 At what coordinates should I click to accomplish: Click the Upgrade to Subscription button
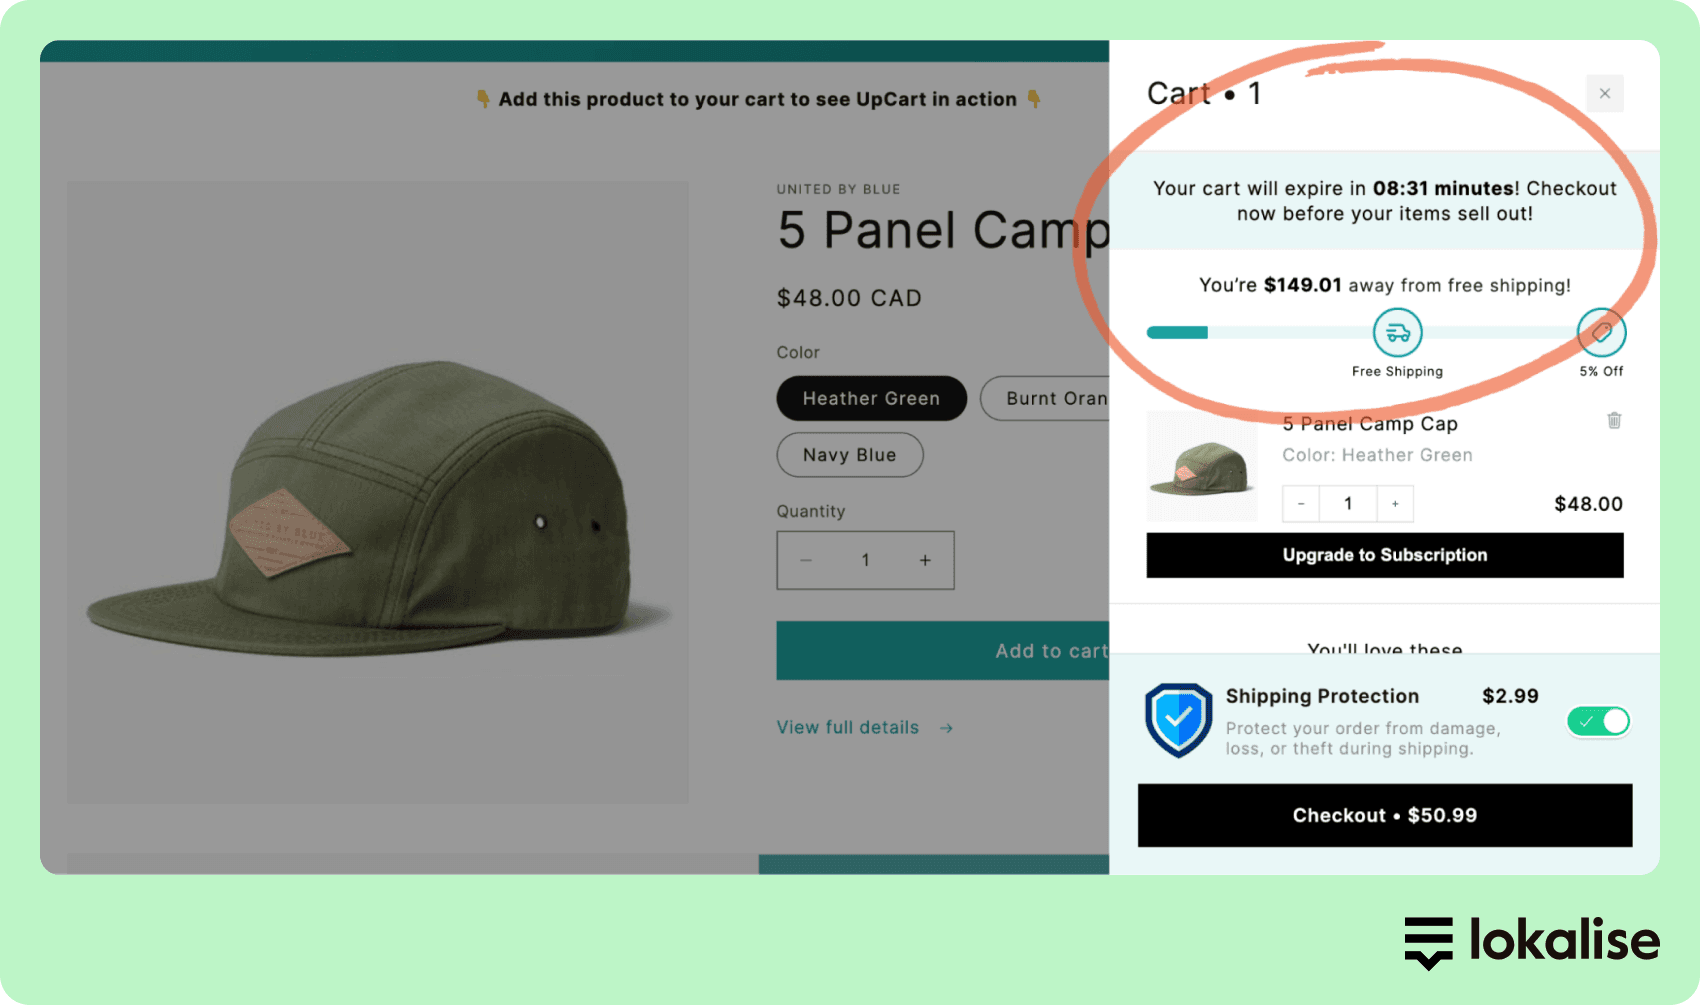pyautogui.click(x=1384, y=555)
